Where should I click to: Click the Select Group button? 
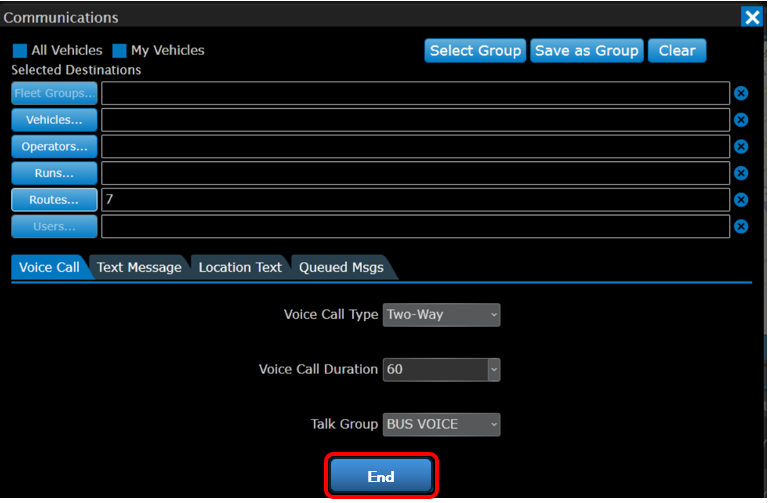tap(475, 51)
